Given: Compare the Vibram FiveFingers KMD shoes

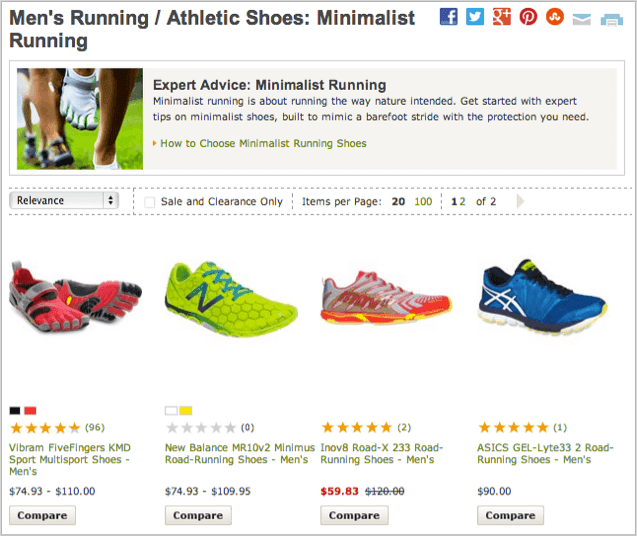Looking at the screenshot, I should pos(42,515).
